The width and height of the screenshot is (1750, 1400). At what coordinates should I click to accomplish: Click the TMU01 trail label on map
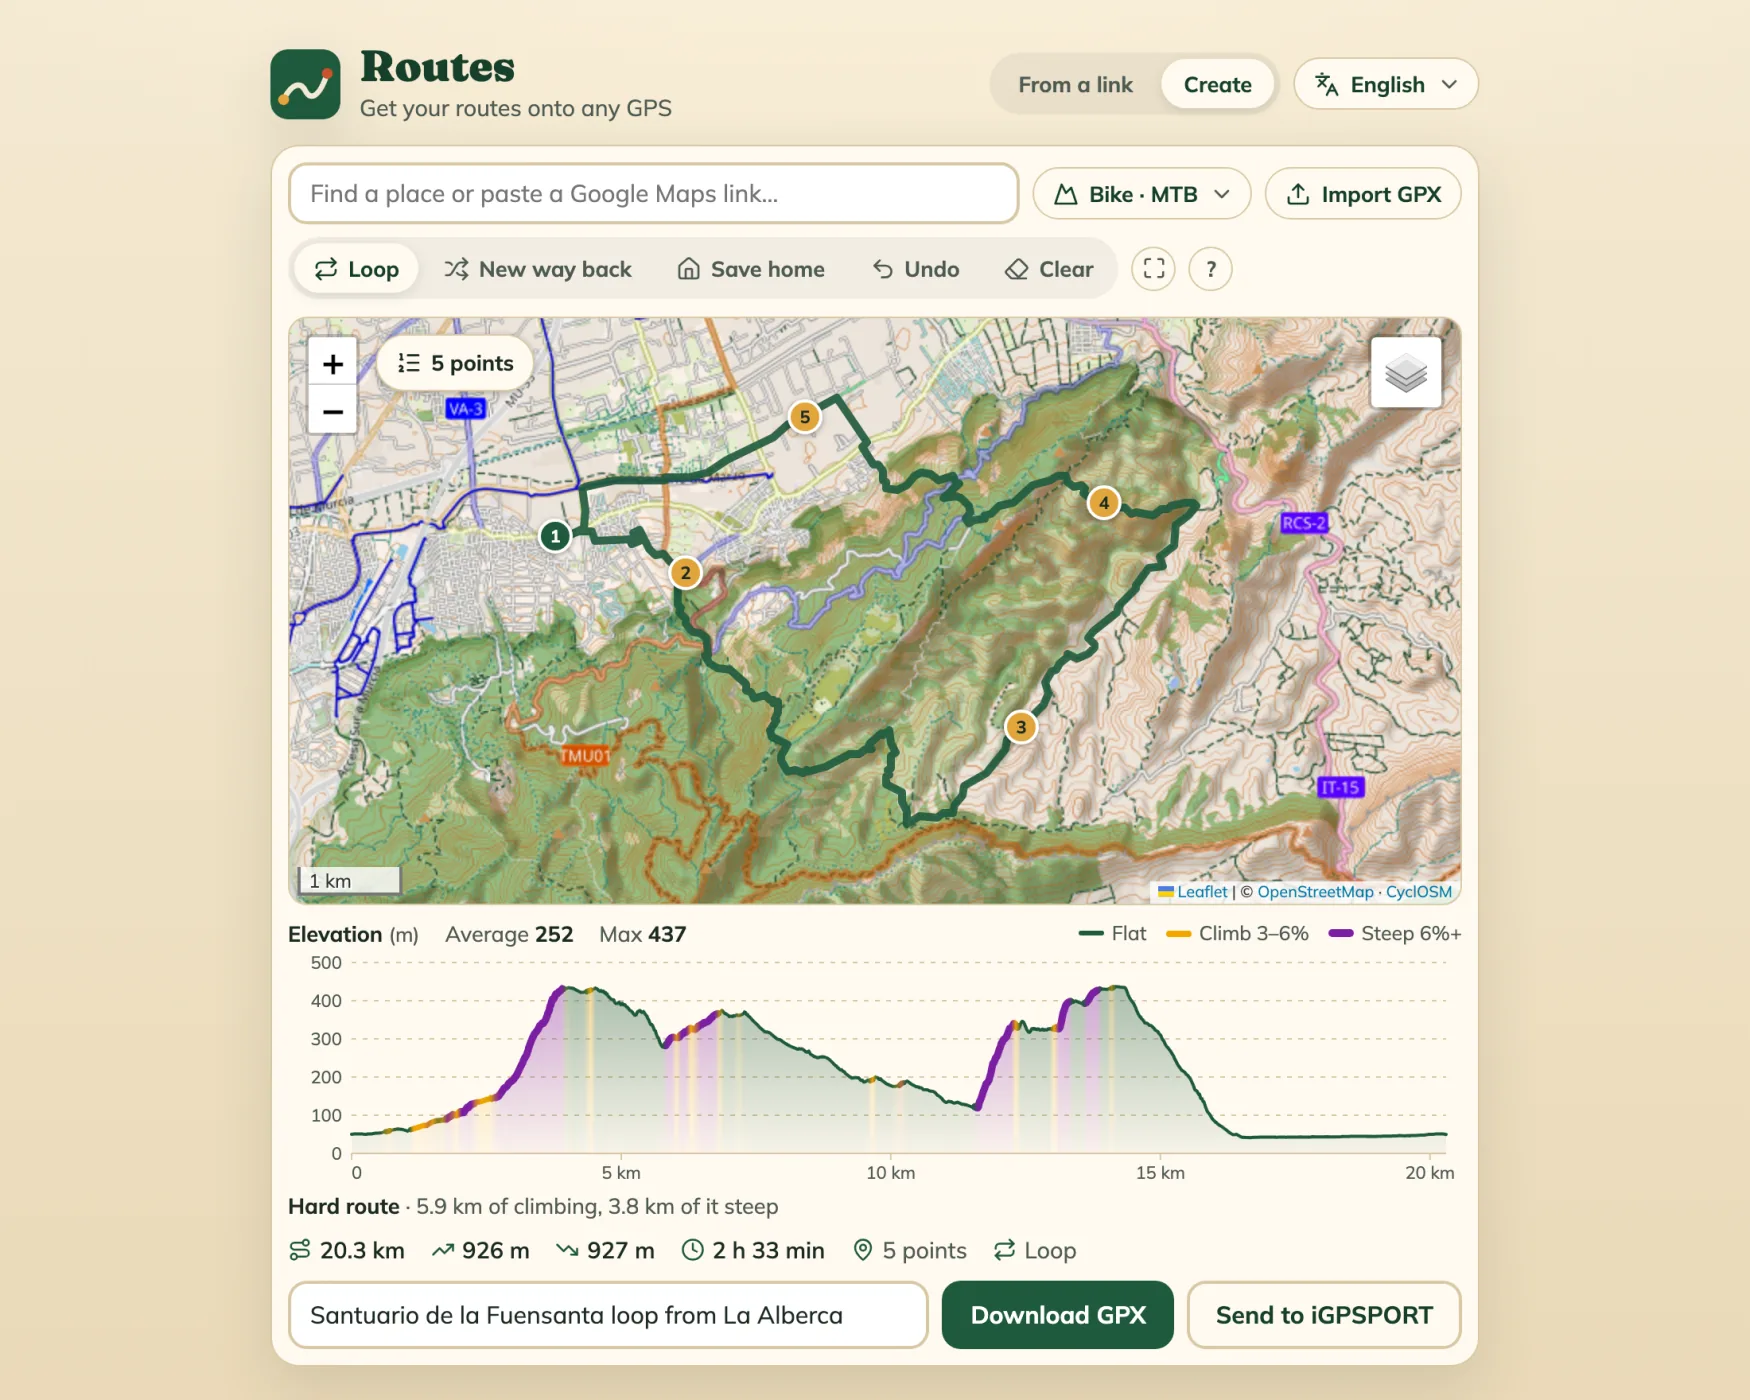point(585,755)
